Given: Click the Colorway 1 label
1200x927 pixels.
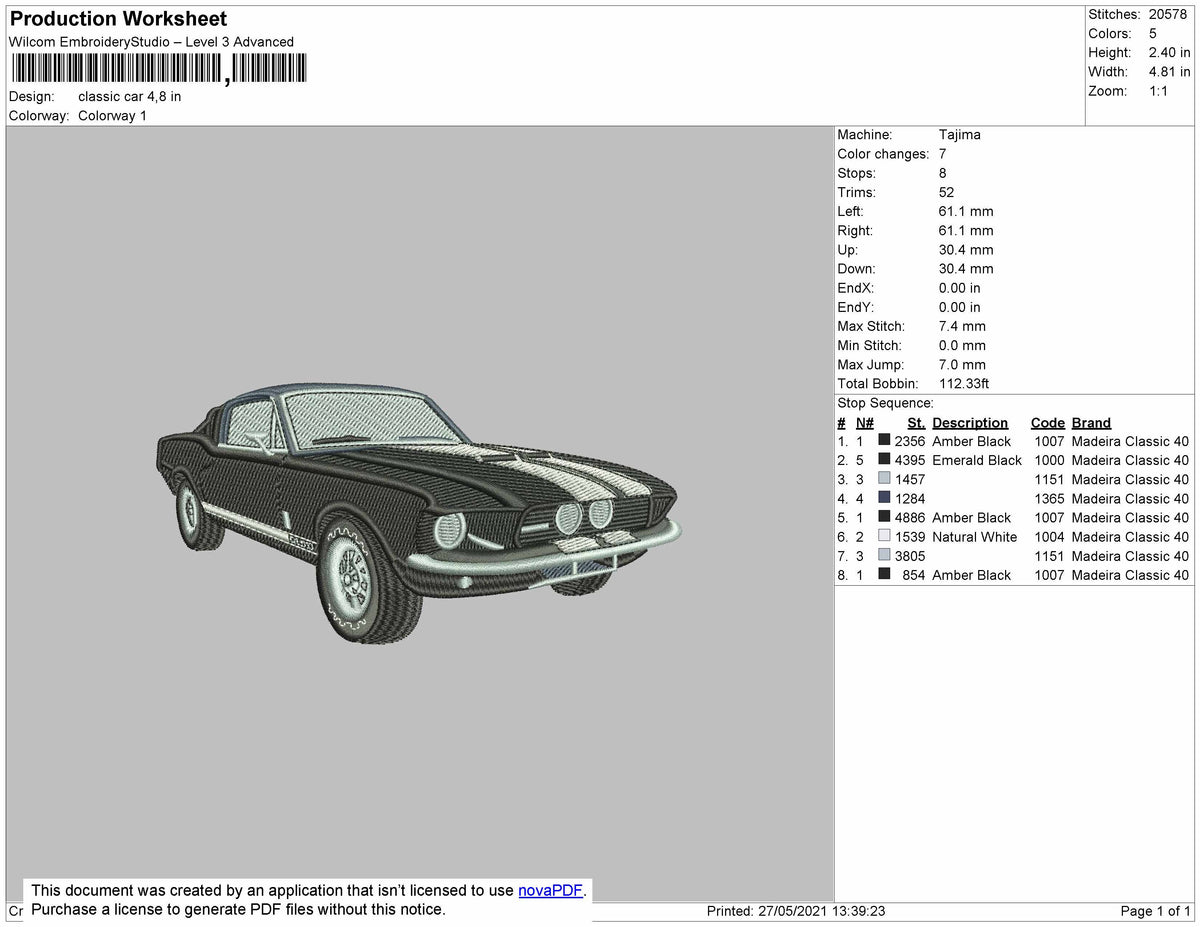Looking at the screenshot, I should pos(112,115).
